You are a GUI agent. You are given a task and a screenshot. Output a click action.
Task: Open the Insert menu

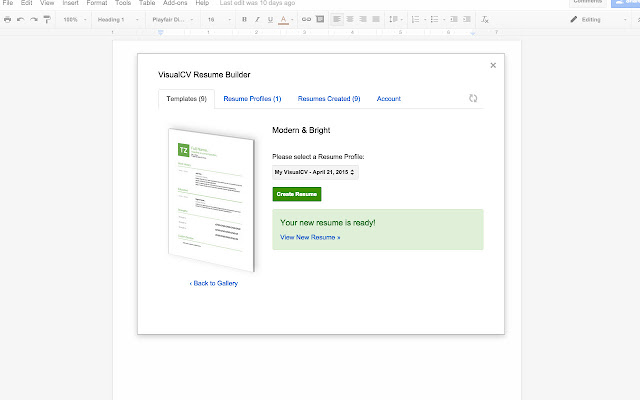70,3
